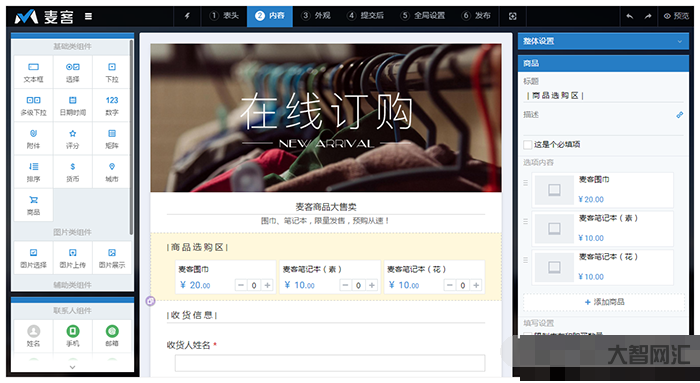Screen dimensions: 700x383
Task: Expand contact components list with bottom chevron
Action: [x=72, y=367]
